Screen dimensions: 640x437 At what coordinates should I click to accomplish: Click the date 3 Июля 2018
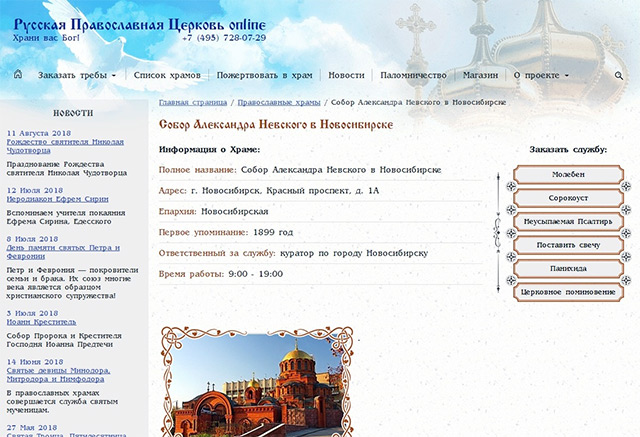pyautogui.click(x=32, y=313)
